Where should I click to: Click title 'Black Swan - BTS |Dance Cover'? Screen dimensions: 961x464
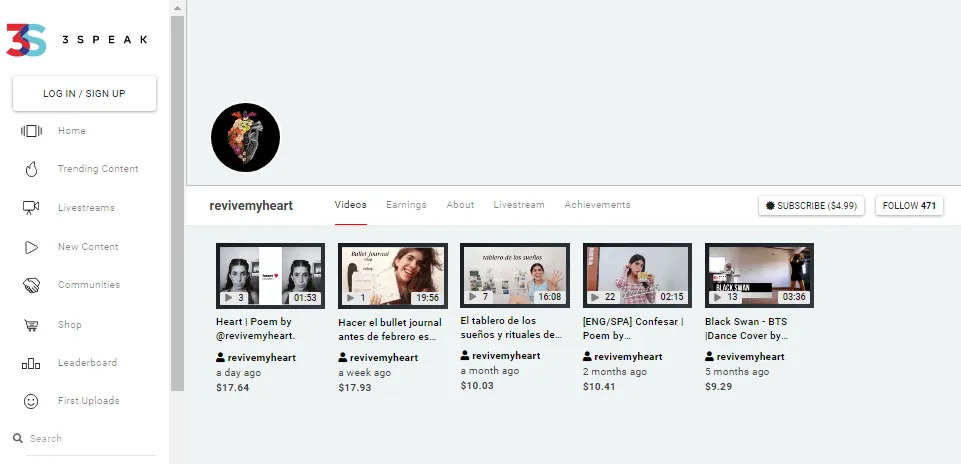click(x=746, y=329)
